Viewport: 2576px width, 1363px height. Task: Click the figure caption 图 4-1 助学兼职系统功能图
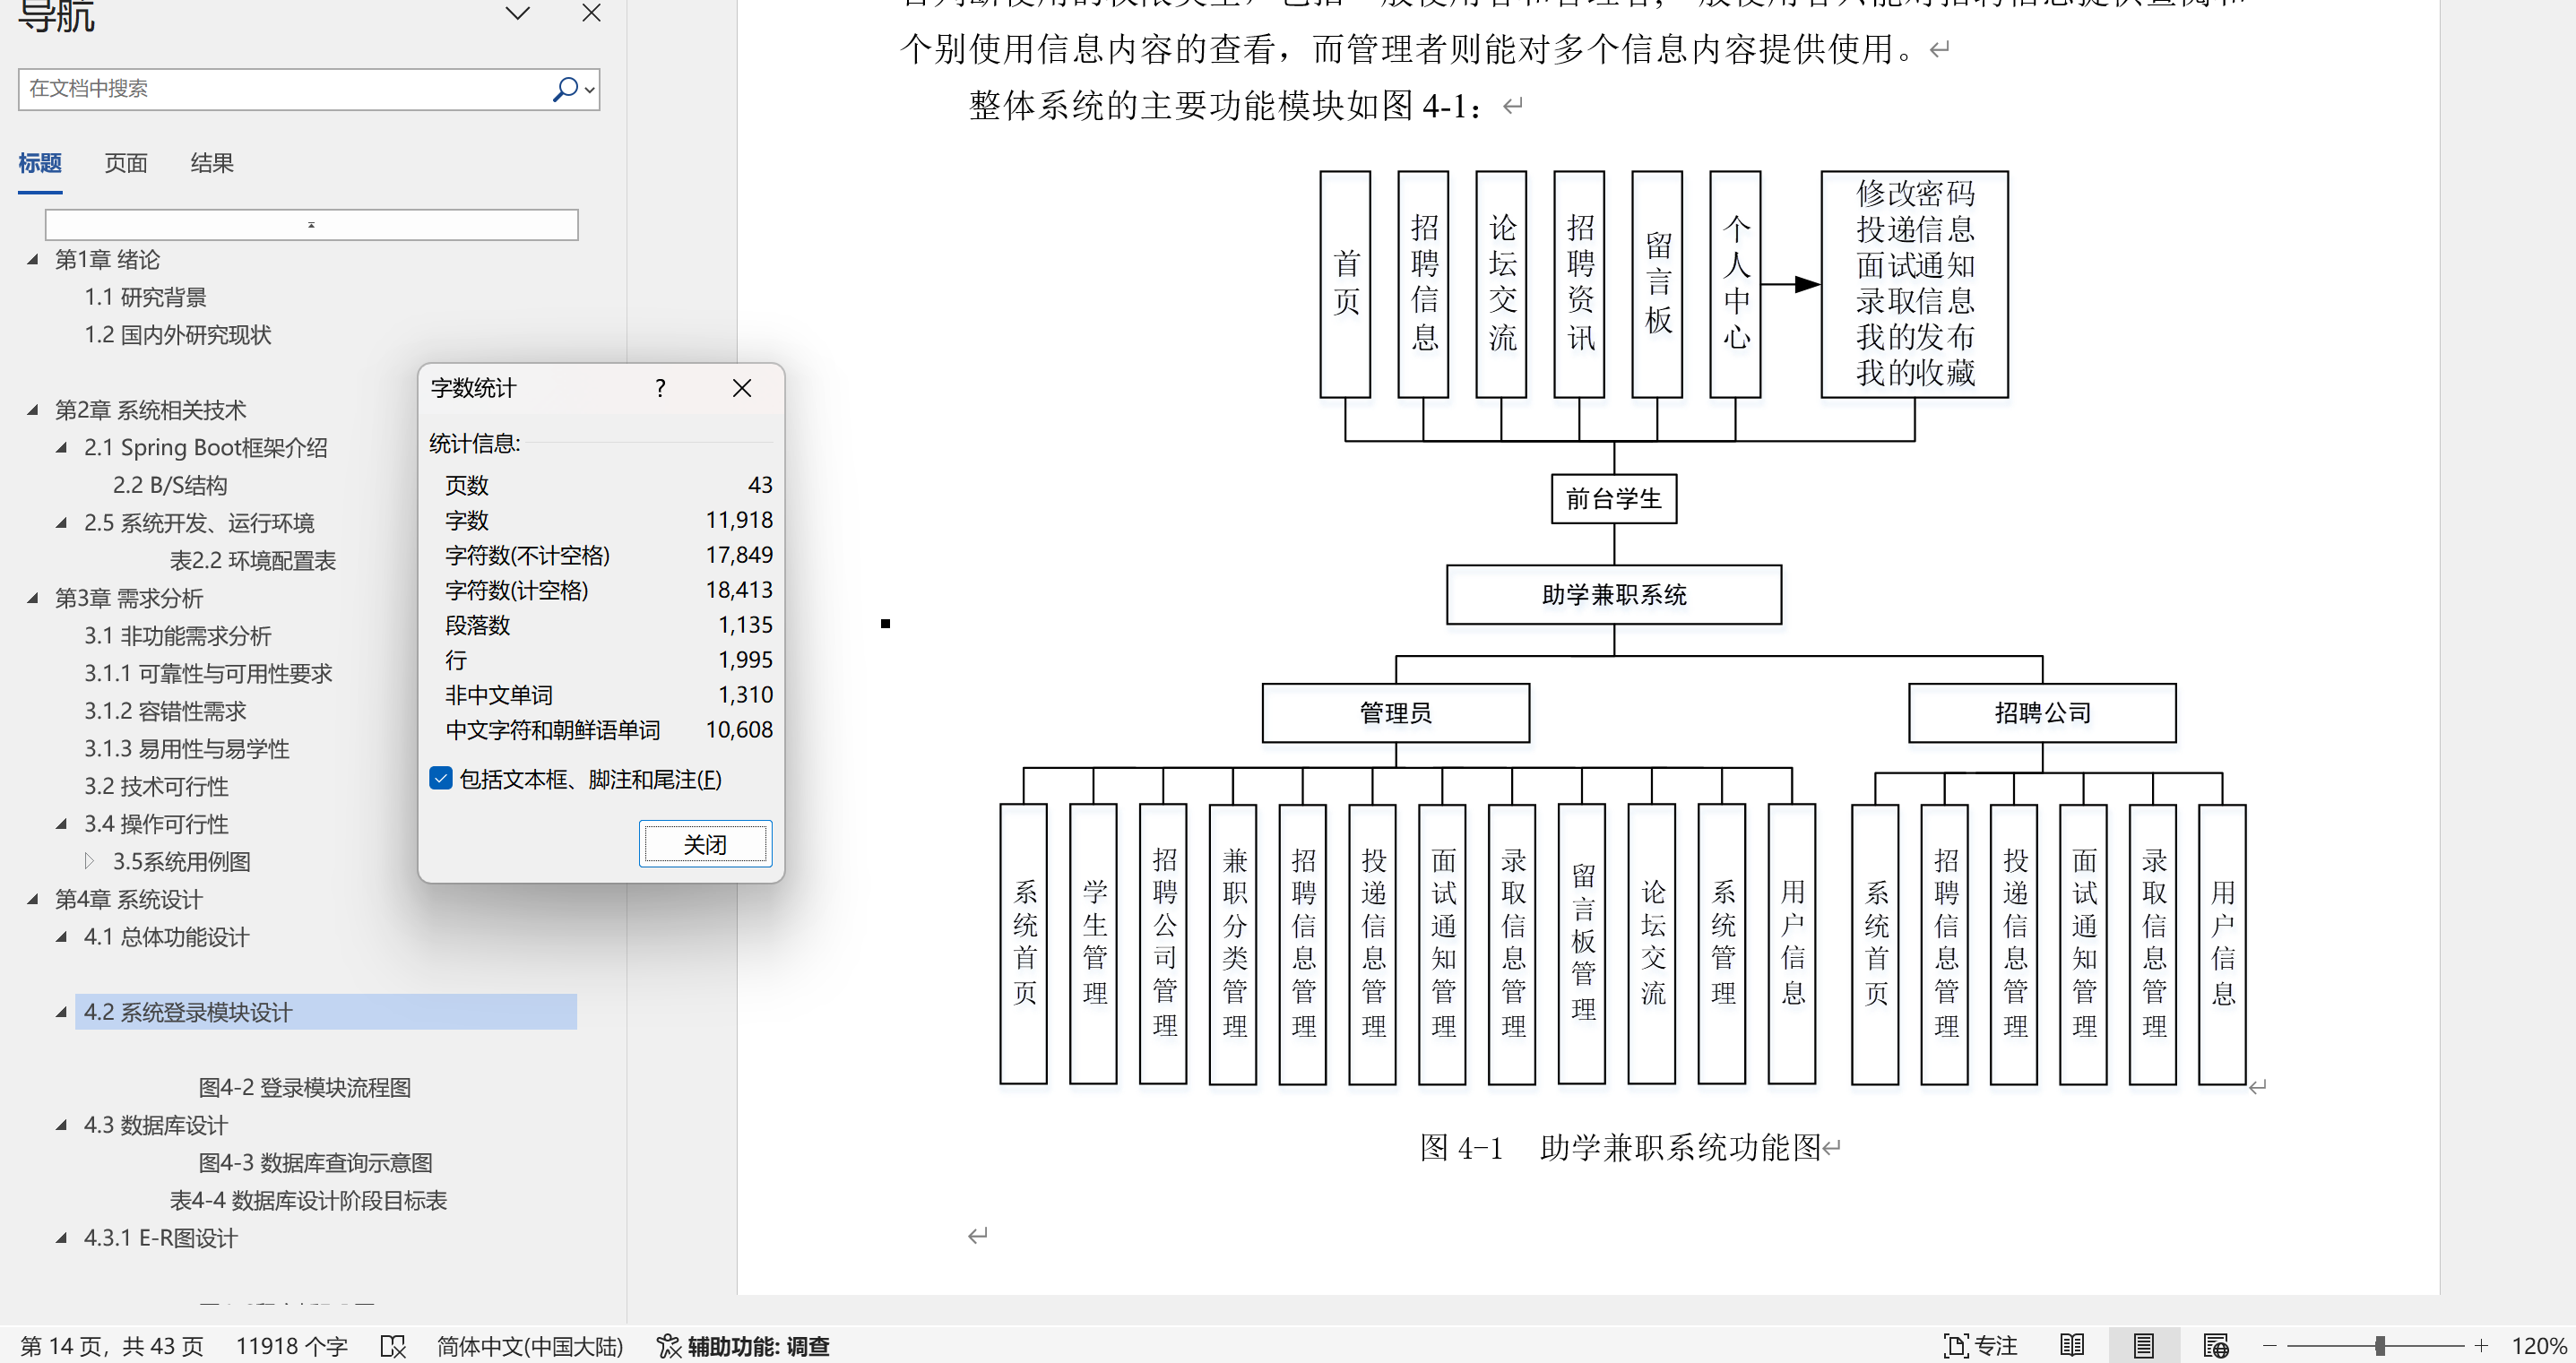1621,1147
